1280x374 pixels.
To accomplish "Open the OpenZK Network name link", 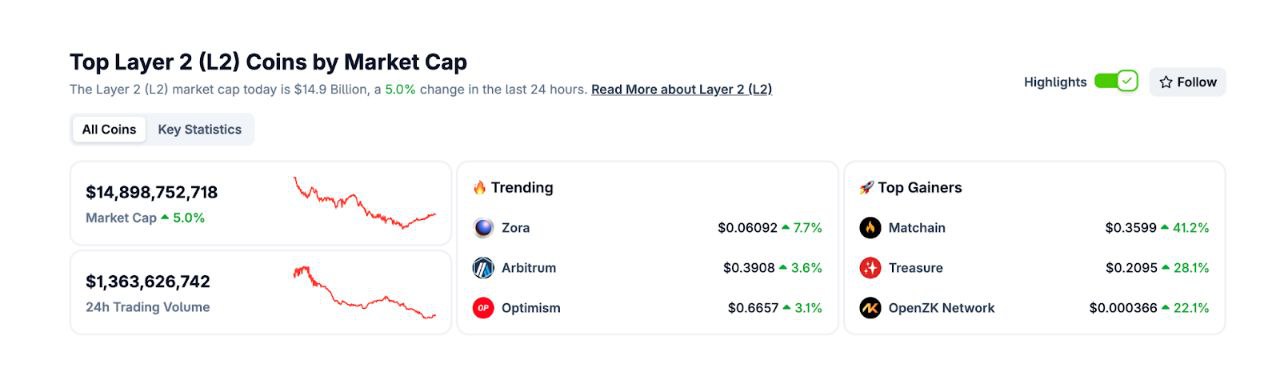I will pyautogui.click(x=941, y=308).
